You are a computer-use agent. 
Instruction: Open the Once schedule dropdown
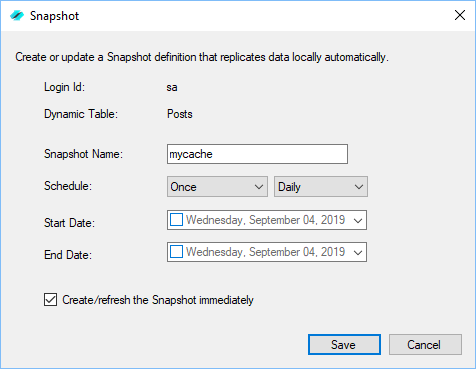click(x=217, y=187)
